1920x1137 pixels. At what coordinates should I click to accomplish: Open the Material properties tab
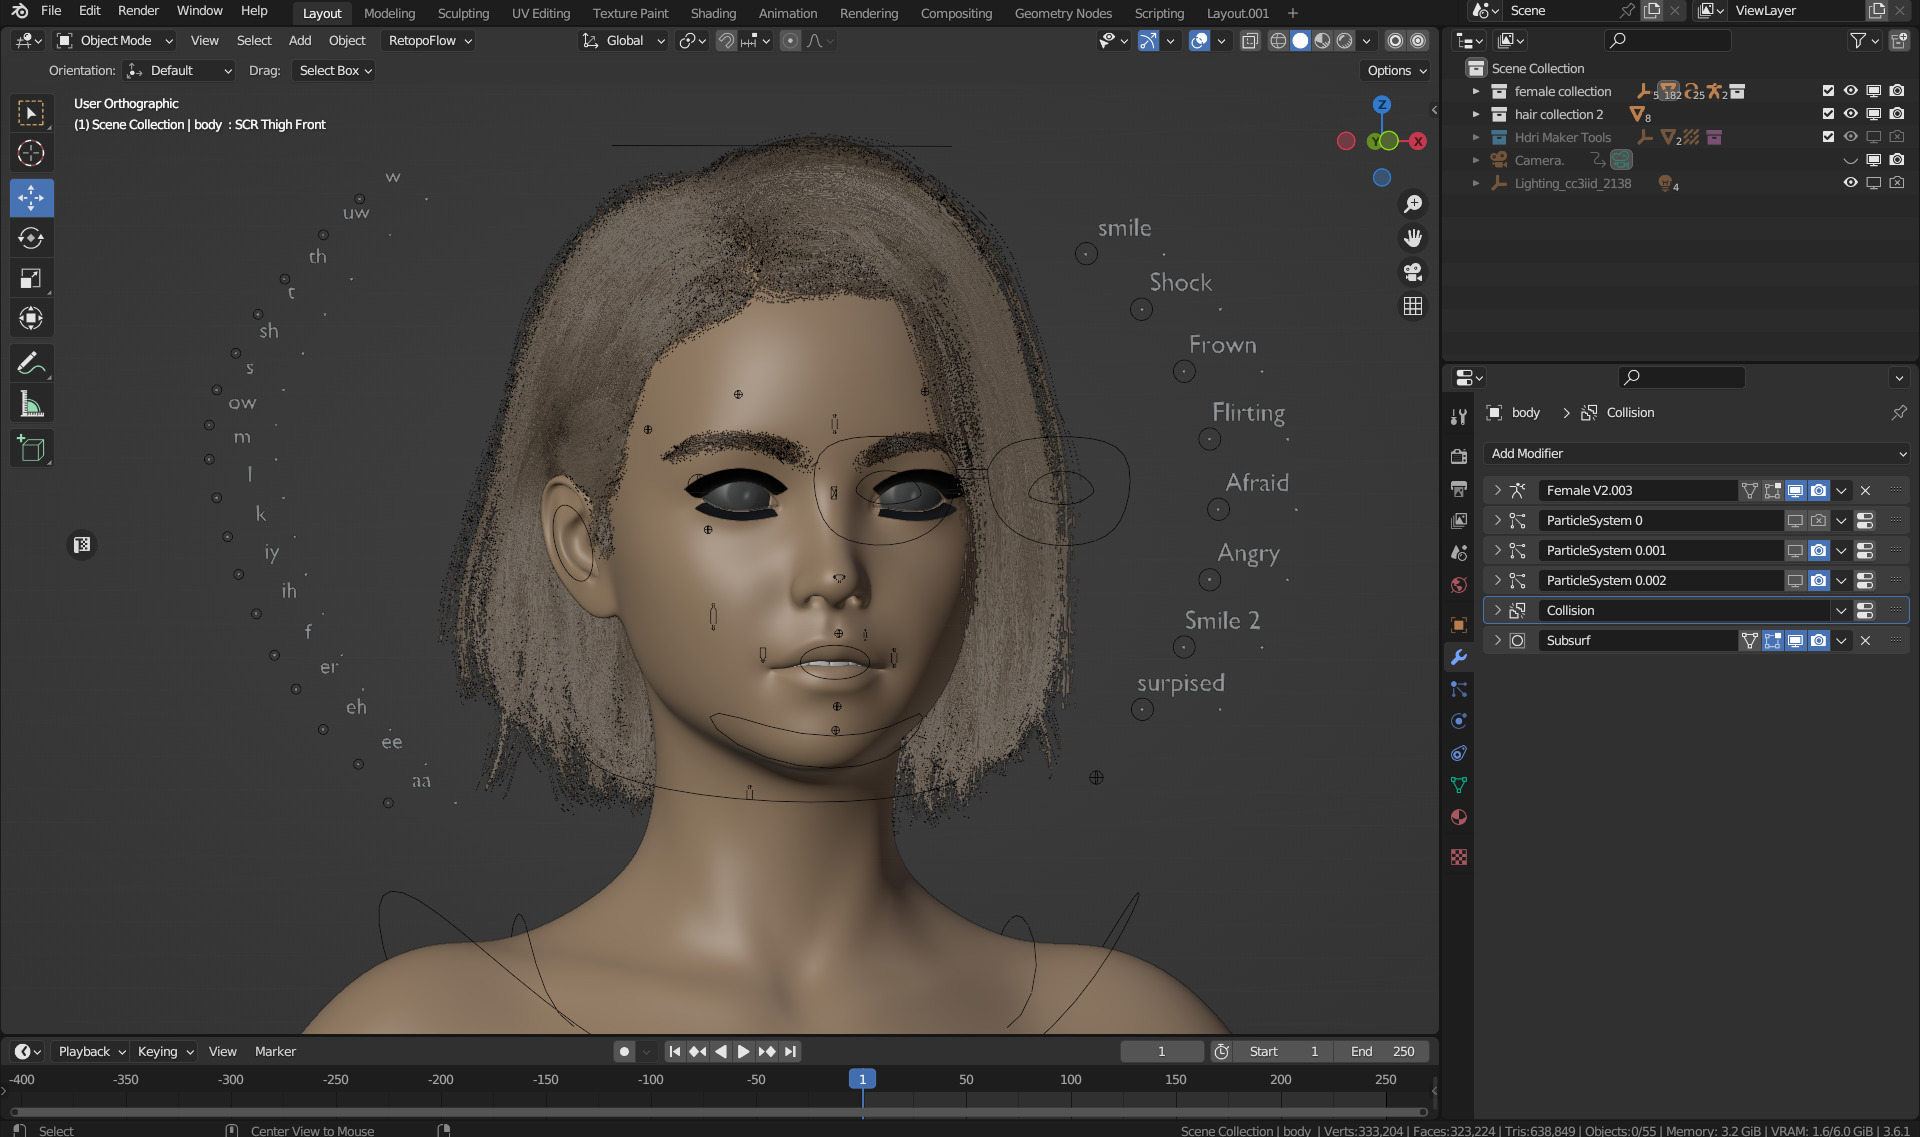[x=1459, y=817]
